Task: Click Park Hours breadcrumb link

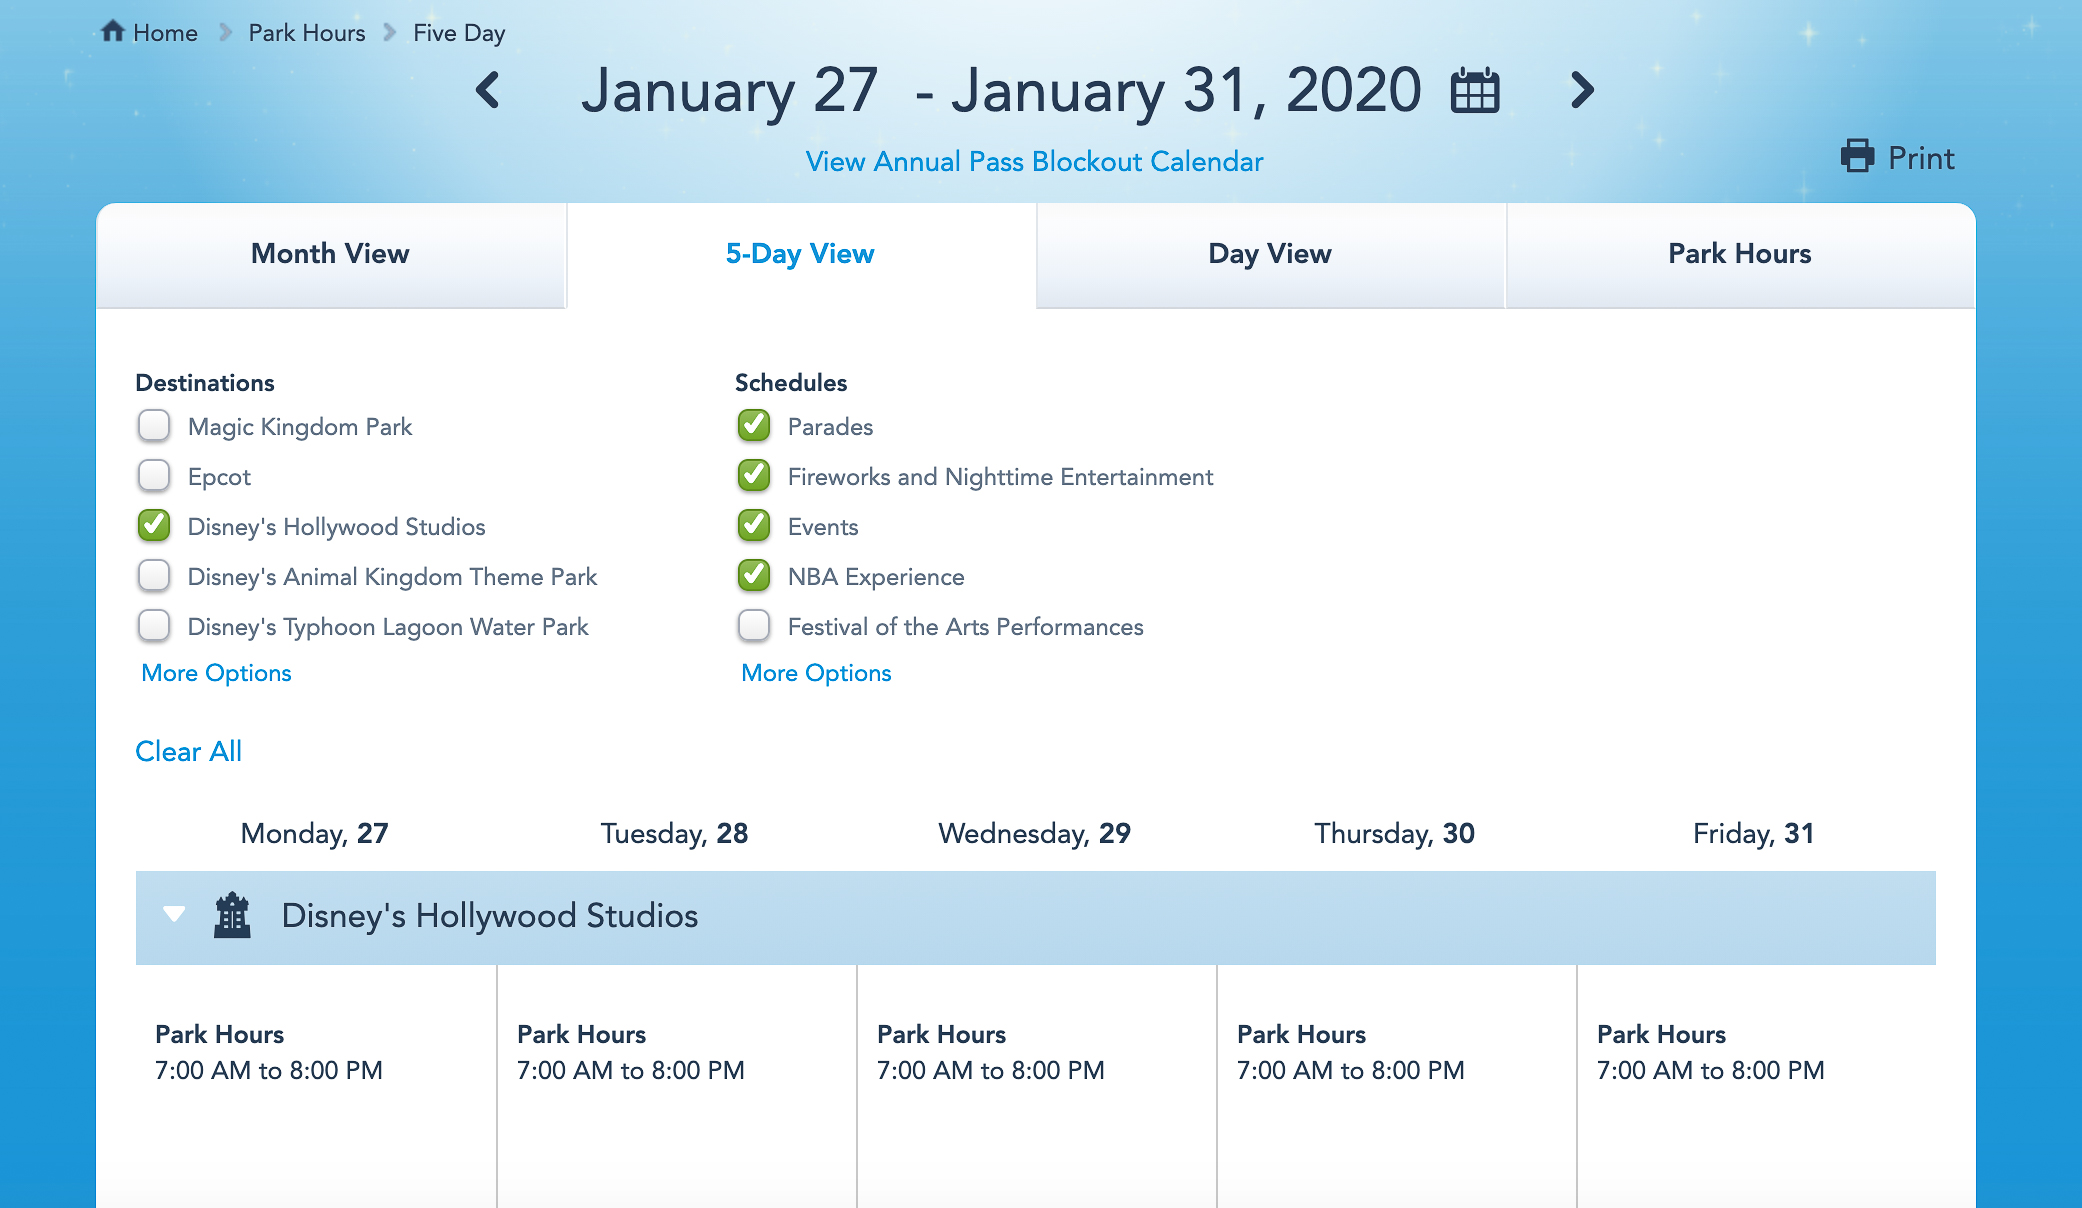Action: pyautogui.click(x=307, y=33)
